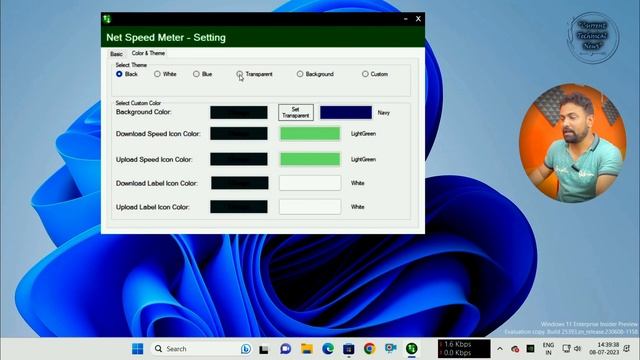Open File Explorer from the taskbar
Viewport: 640px width, 360px height.
coord(307,349)
